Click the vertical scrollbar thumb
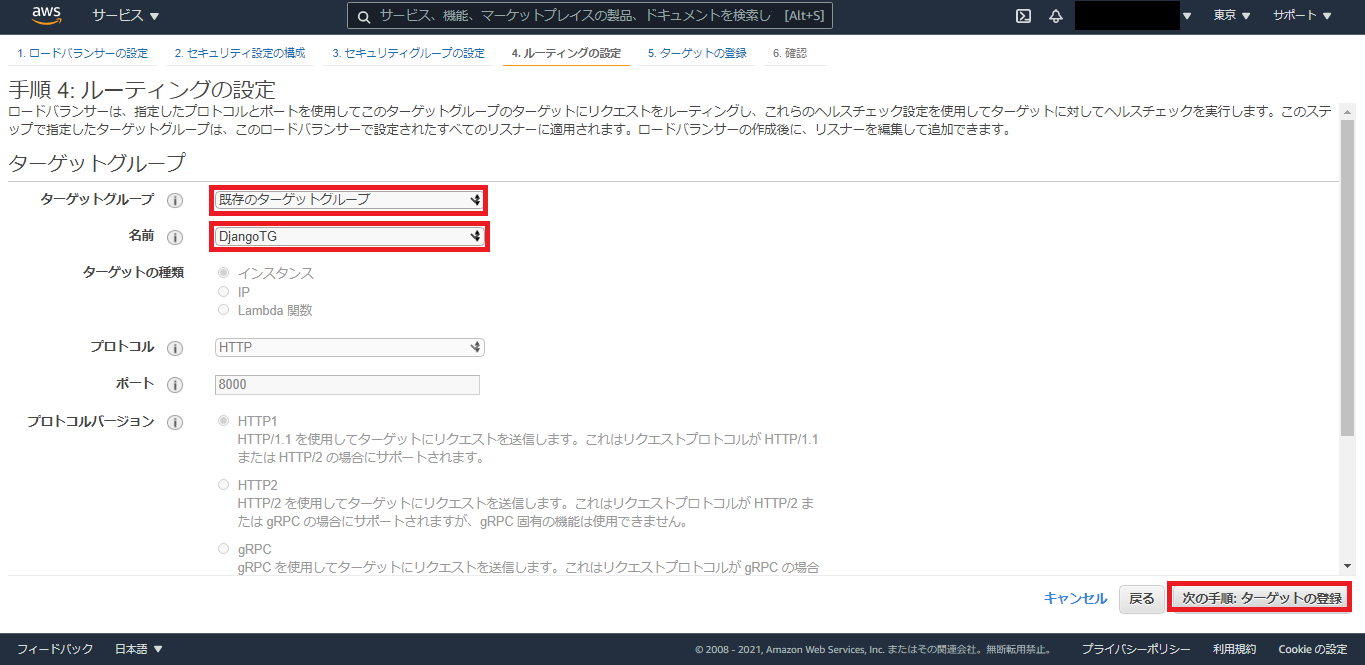Image resolution: width=1365 pixels, height=665 pixels. tap(1348, 278)
